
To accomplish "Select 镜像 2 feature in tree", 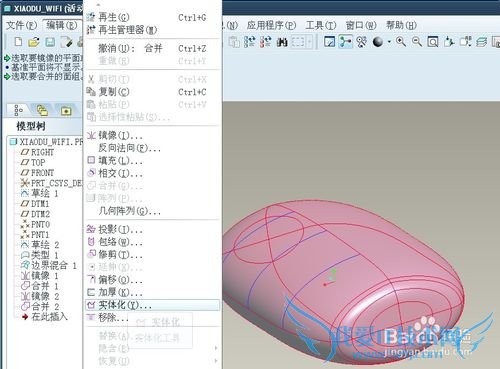I will [40, 296].
